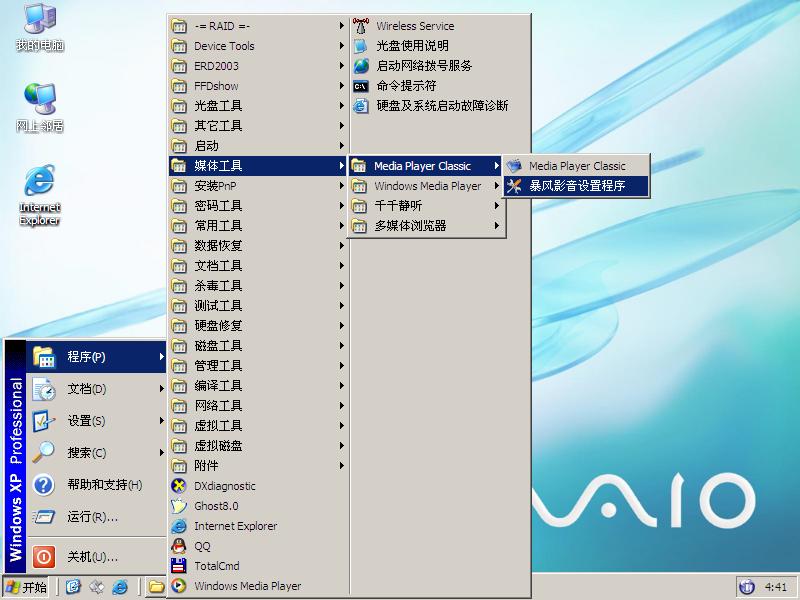This screenshot has height=600, width=800.
Task: Open the My Computer (我的电脑) desktop icon
Action: click(40, 28)
